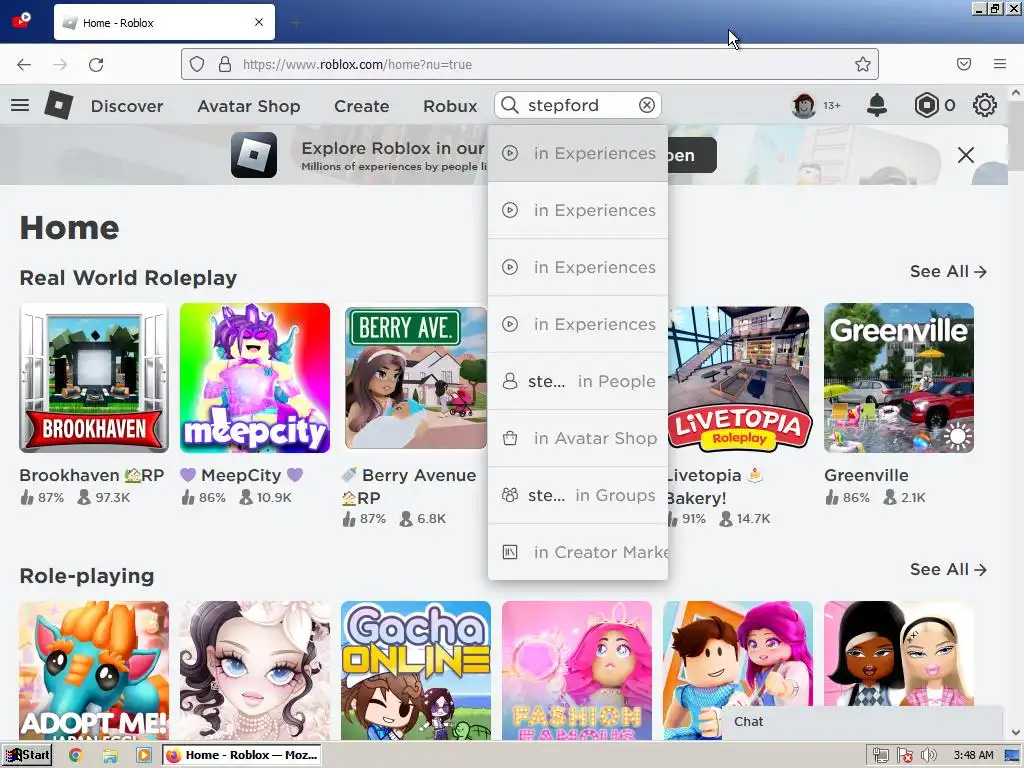This screenshot has width=1024, height=768.
Task: Choose the in Groups search suggestion
Action: tap(578, 495)
